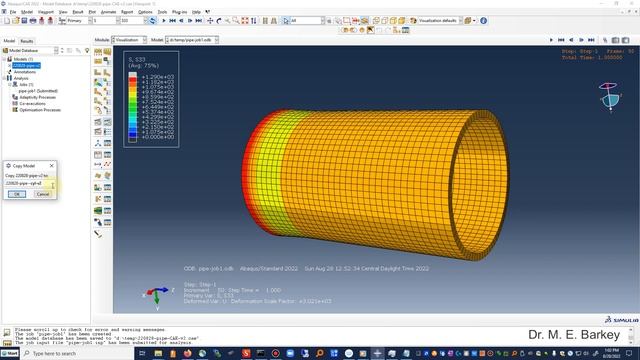
Task: Select the Box zoom tool
Action: click(x=236, y=20)
